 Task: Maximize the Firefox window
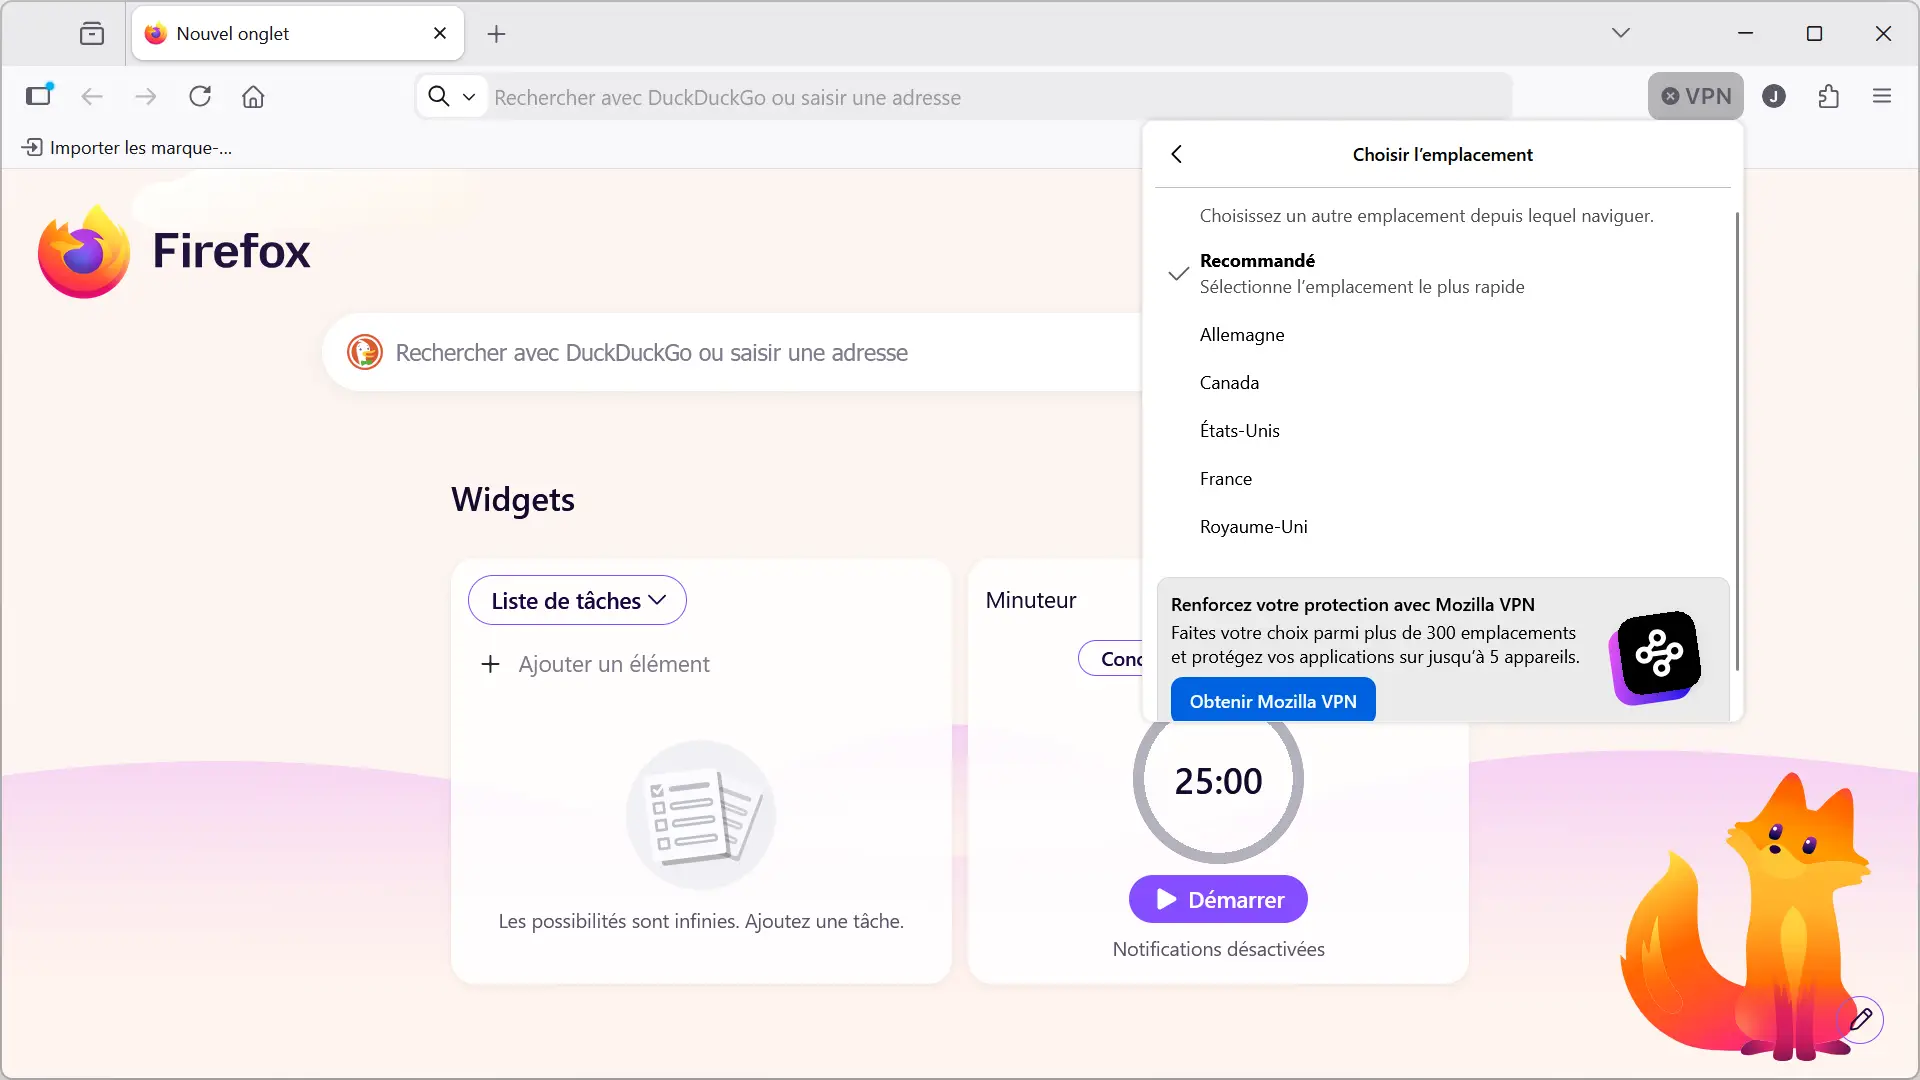pos(1814,33)
